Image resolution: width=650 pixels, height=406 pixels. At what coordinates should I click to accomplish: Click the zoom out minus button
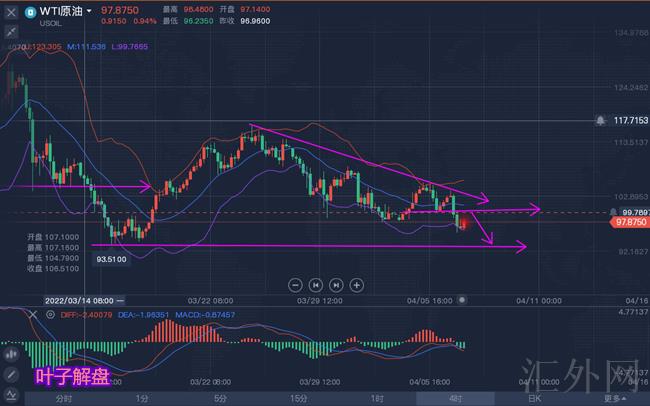pos(295,285)
